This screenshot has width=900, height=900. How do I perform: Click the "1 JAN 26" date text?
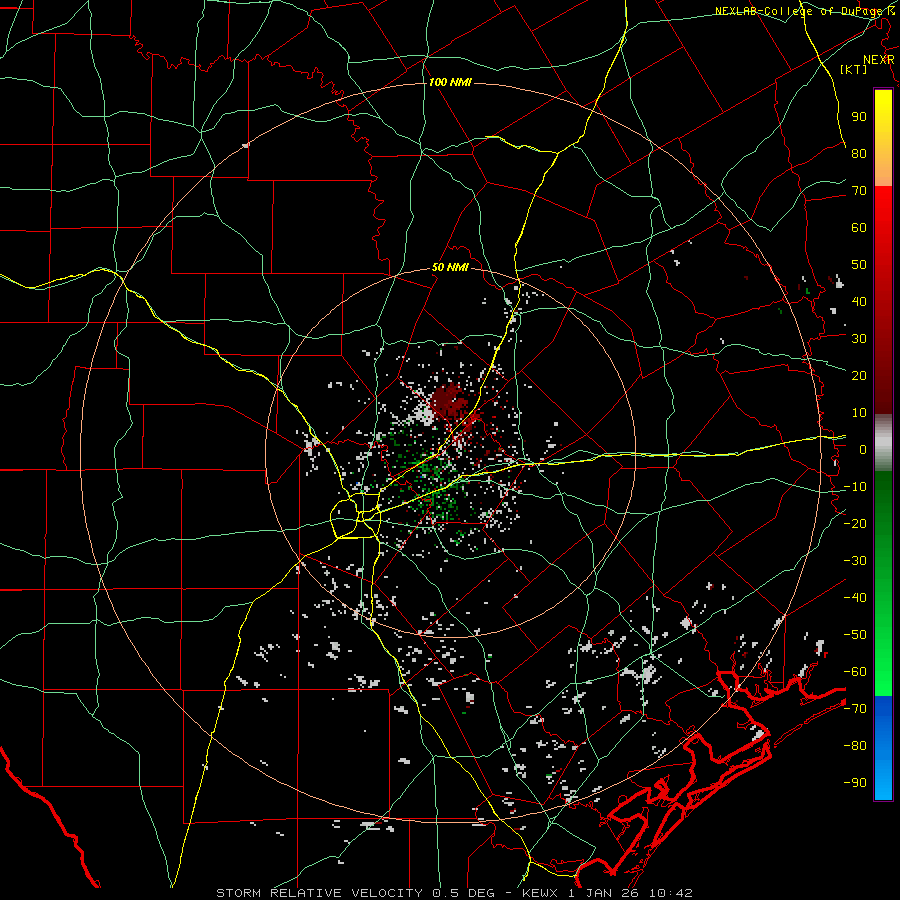[x=603, y=893]
